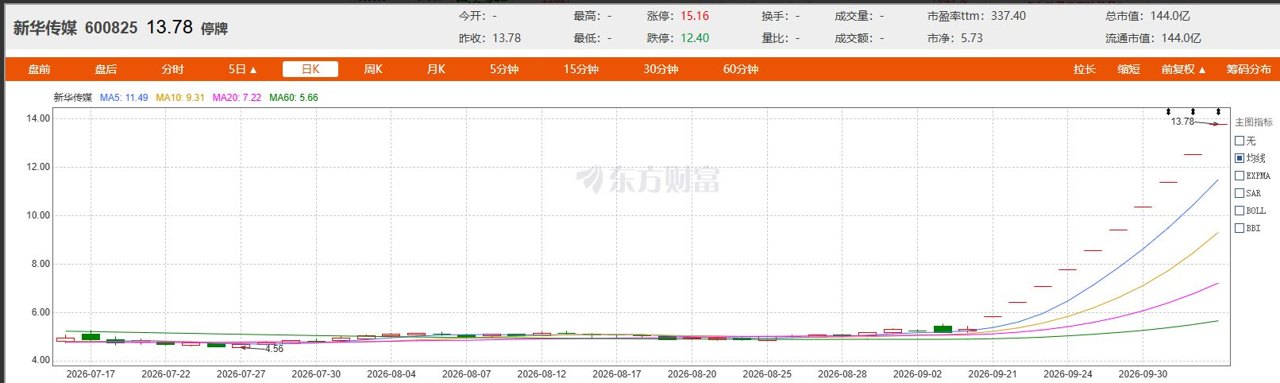The width and height of the screenshot is (1280, 383).
Task: Enable the BBI indicator checkbox
Action: [1240, 228]
